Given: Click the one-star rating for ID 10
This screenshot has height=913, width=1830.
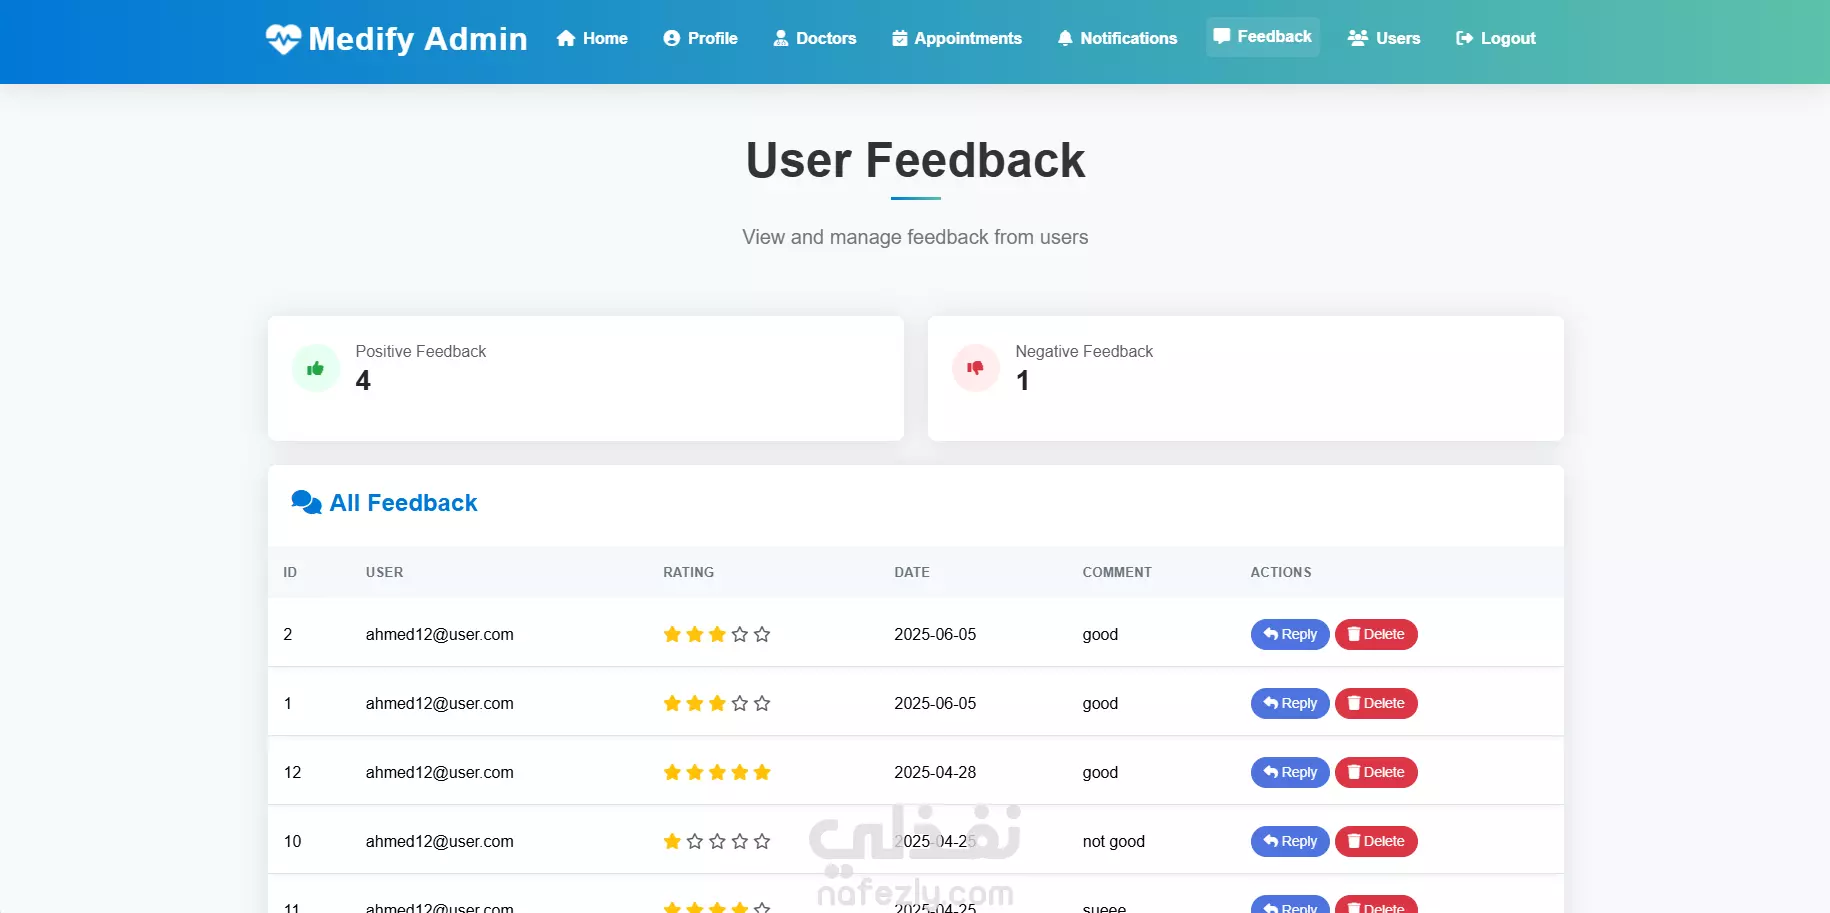Looking at the screenshot, I should [x=717, y=841].
